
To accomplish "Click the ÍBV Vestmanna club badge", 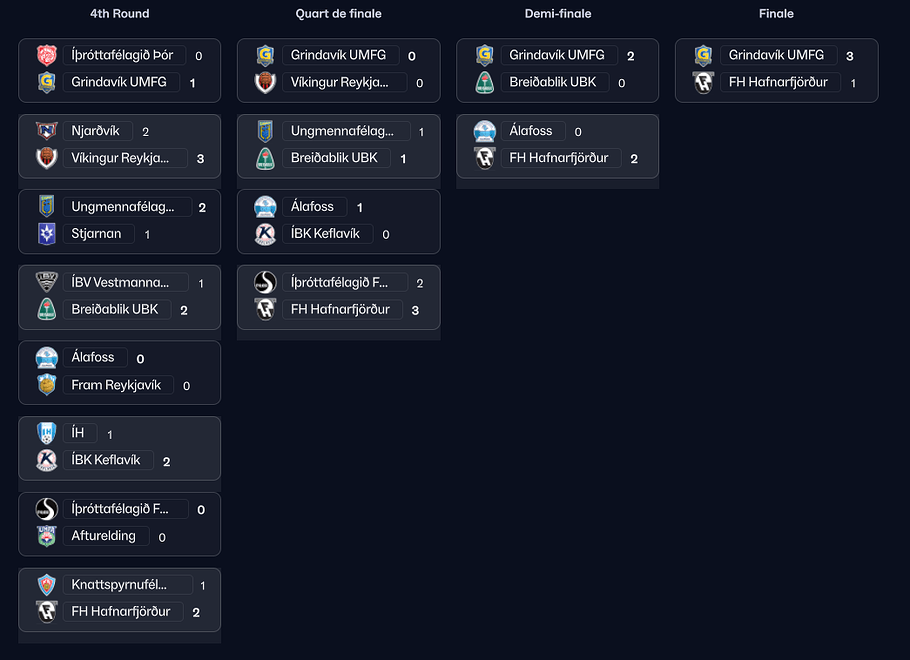I will (47, 283).
